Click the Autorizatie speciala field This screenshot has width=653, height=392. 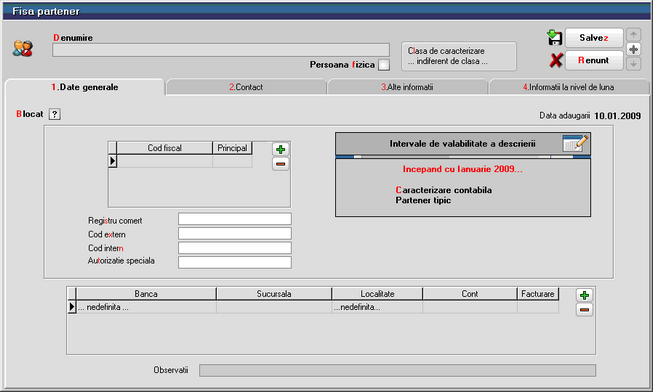(x=235, y=262)
